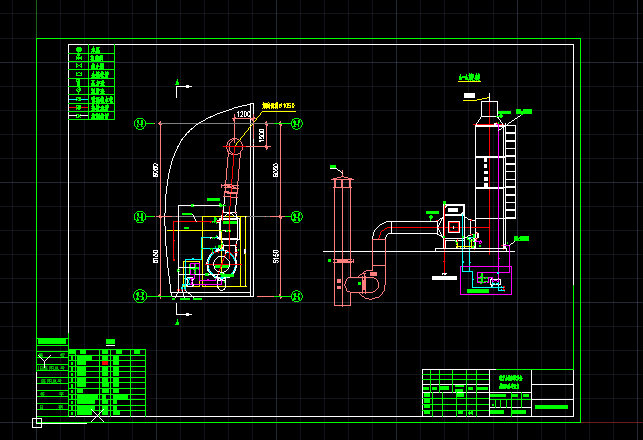Click the green label inside magenta pit

pyautogui.click(x=478, y=291)
